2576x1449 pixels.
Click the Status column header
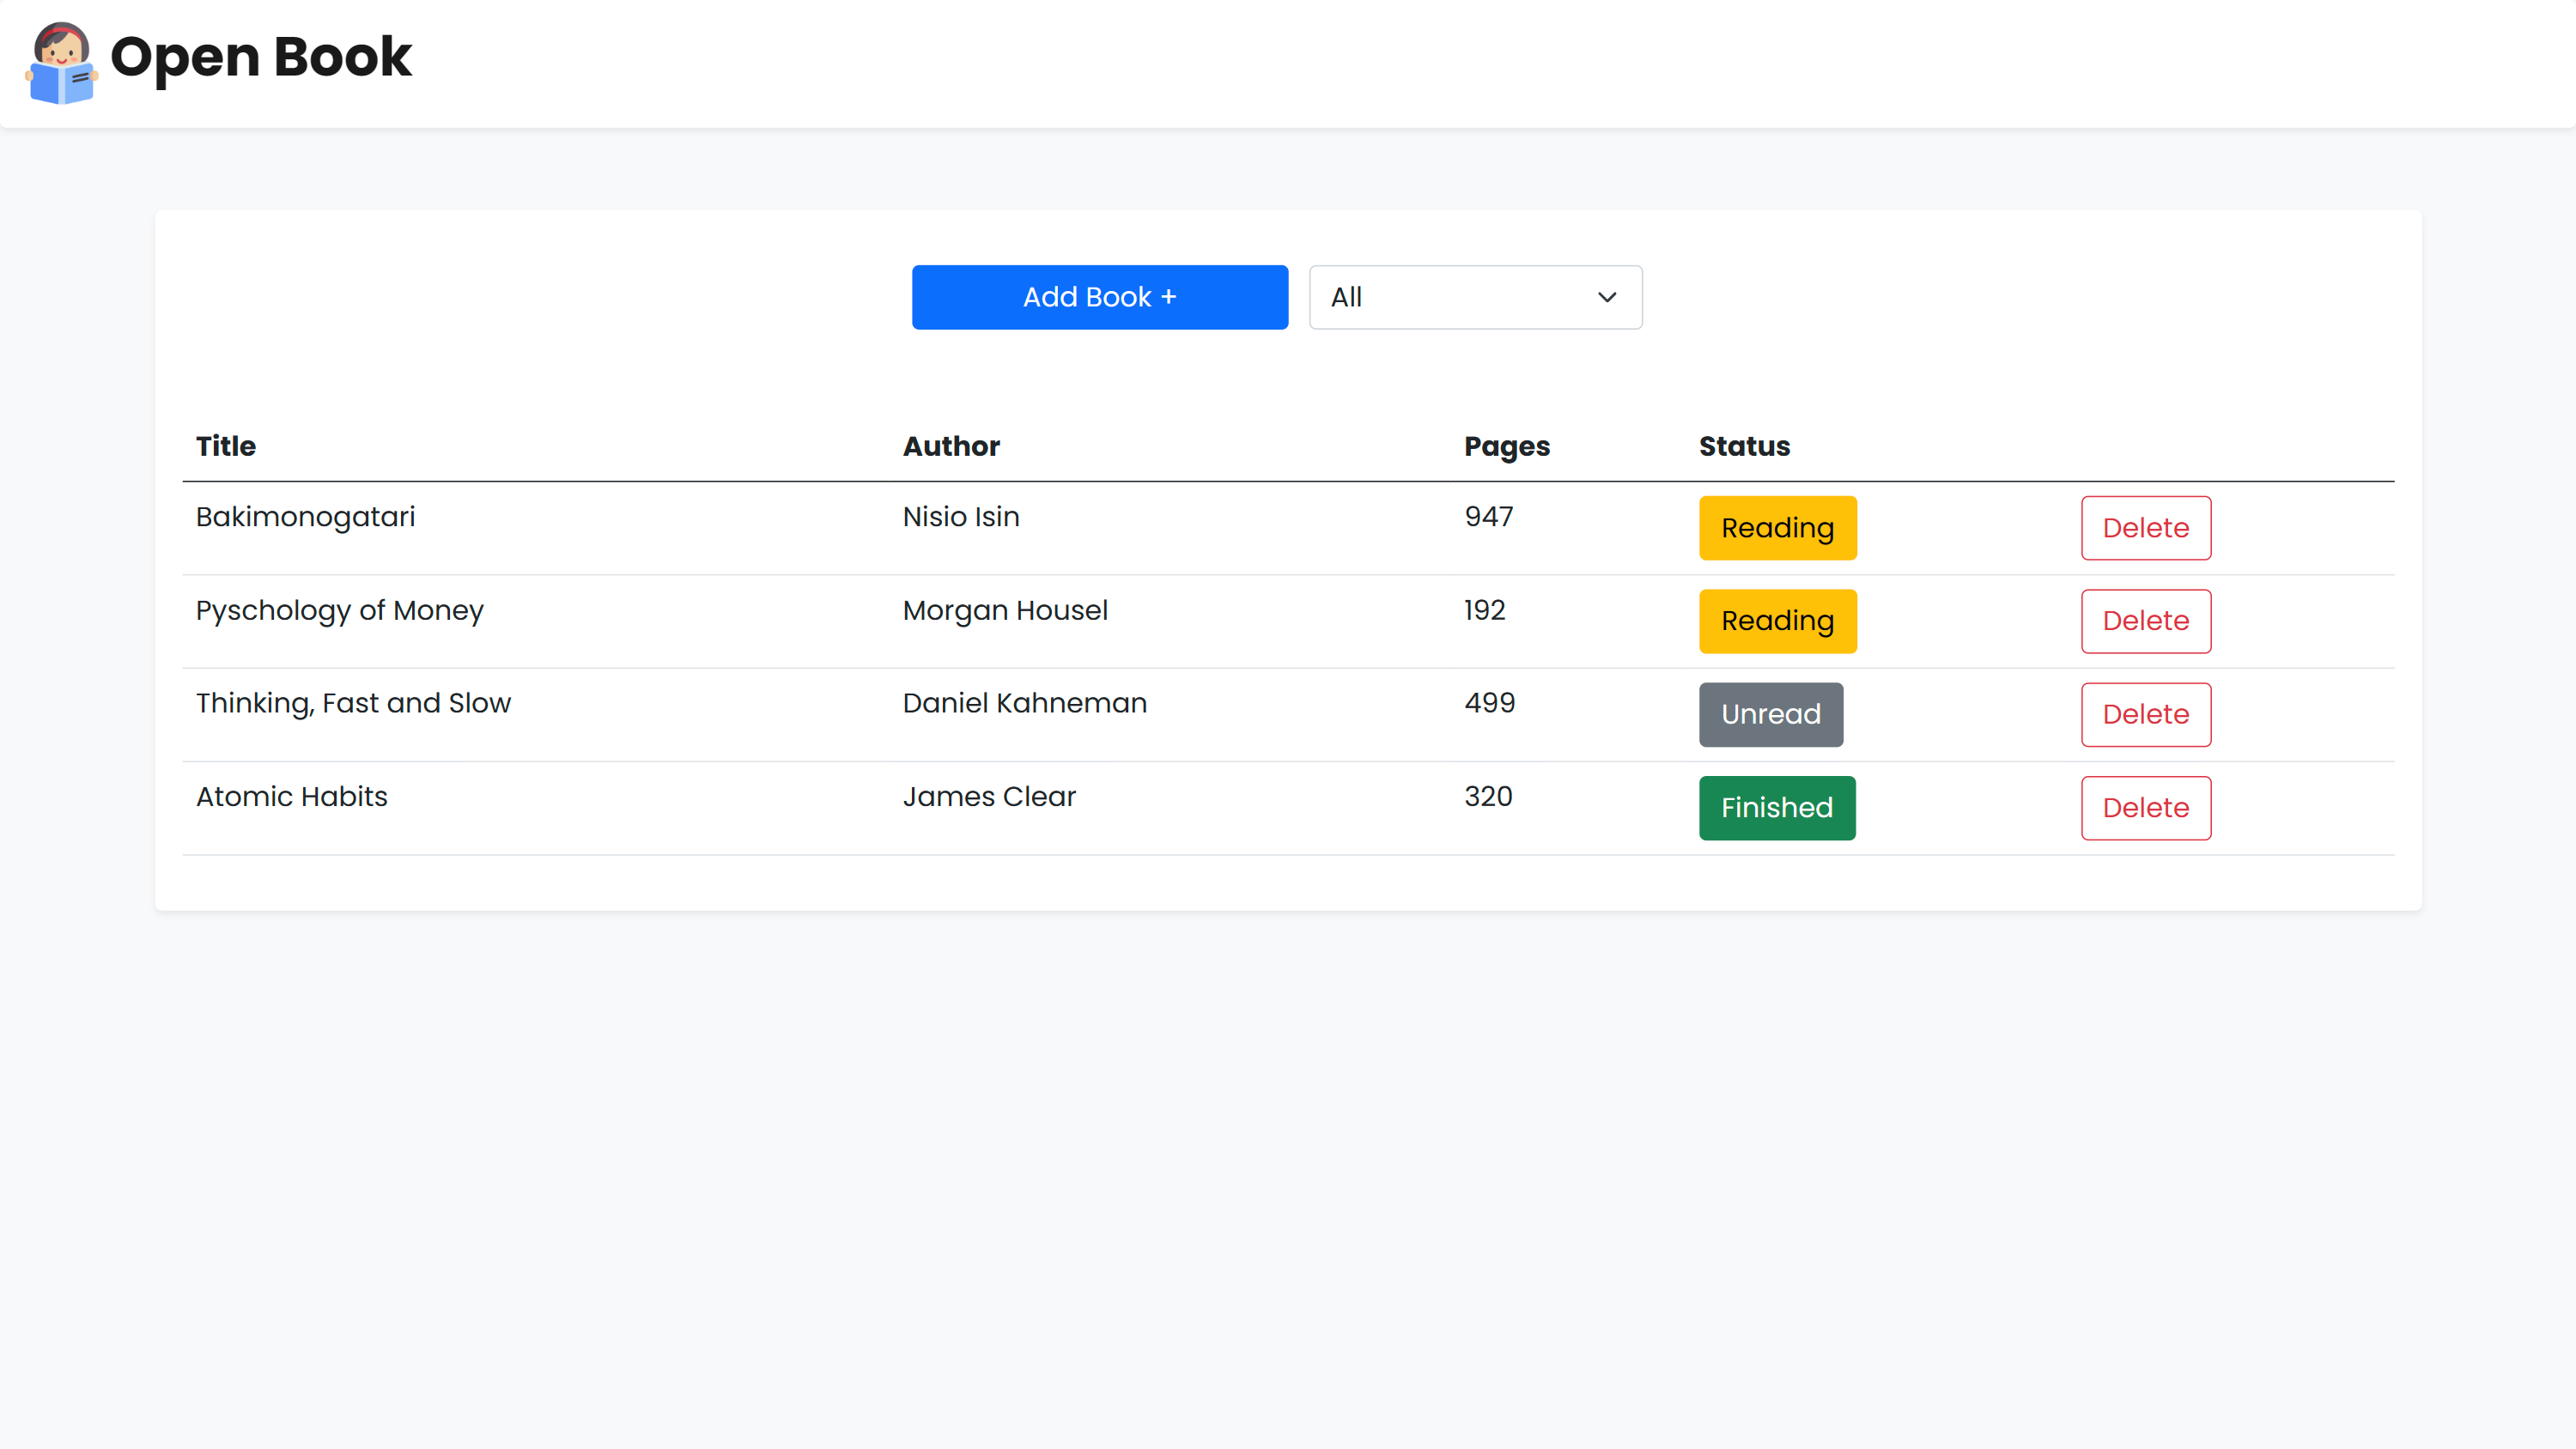(x=1744, y=446)
